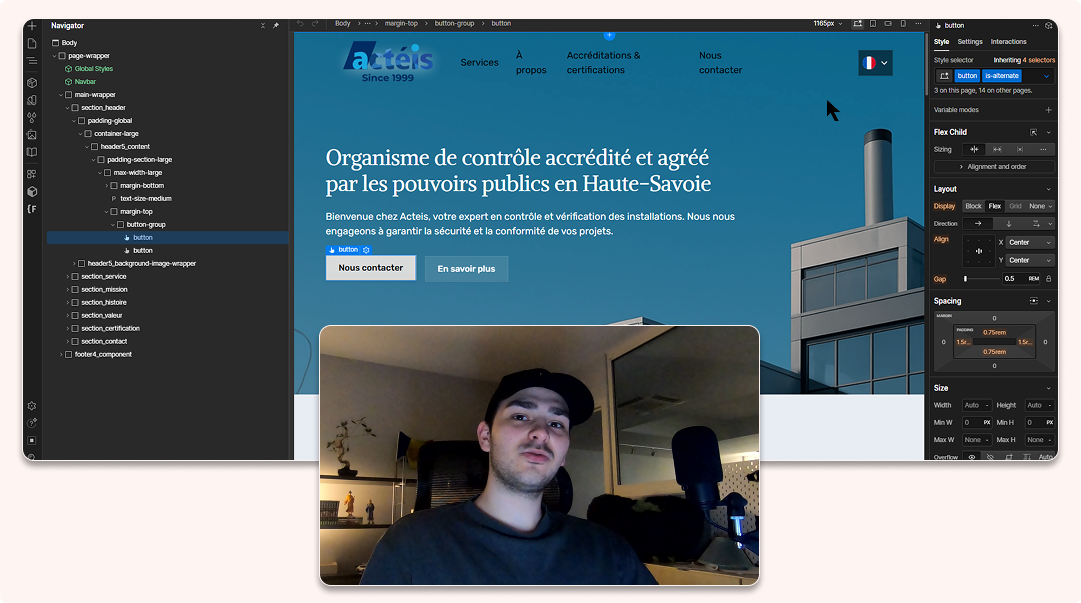Click the undo arrow in top bar
1081x603 pixels.
(300, 23)
